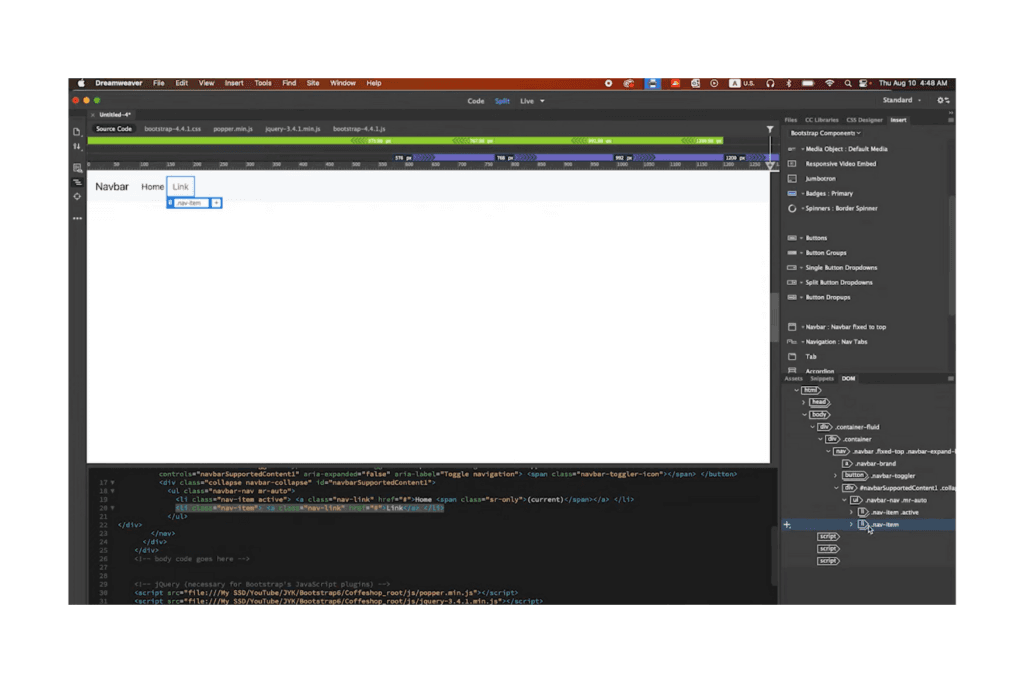Open Spotlight search in the macOS menu bar

click(848, 84)
